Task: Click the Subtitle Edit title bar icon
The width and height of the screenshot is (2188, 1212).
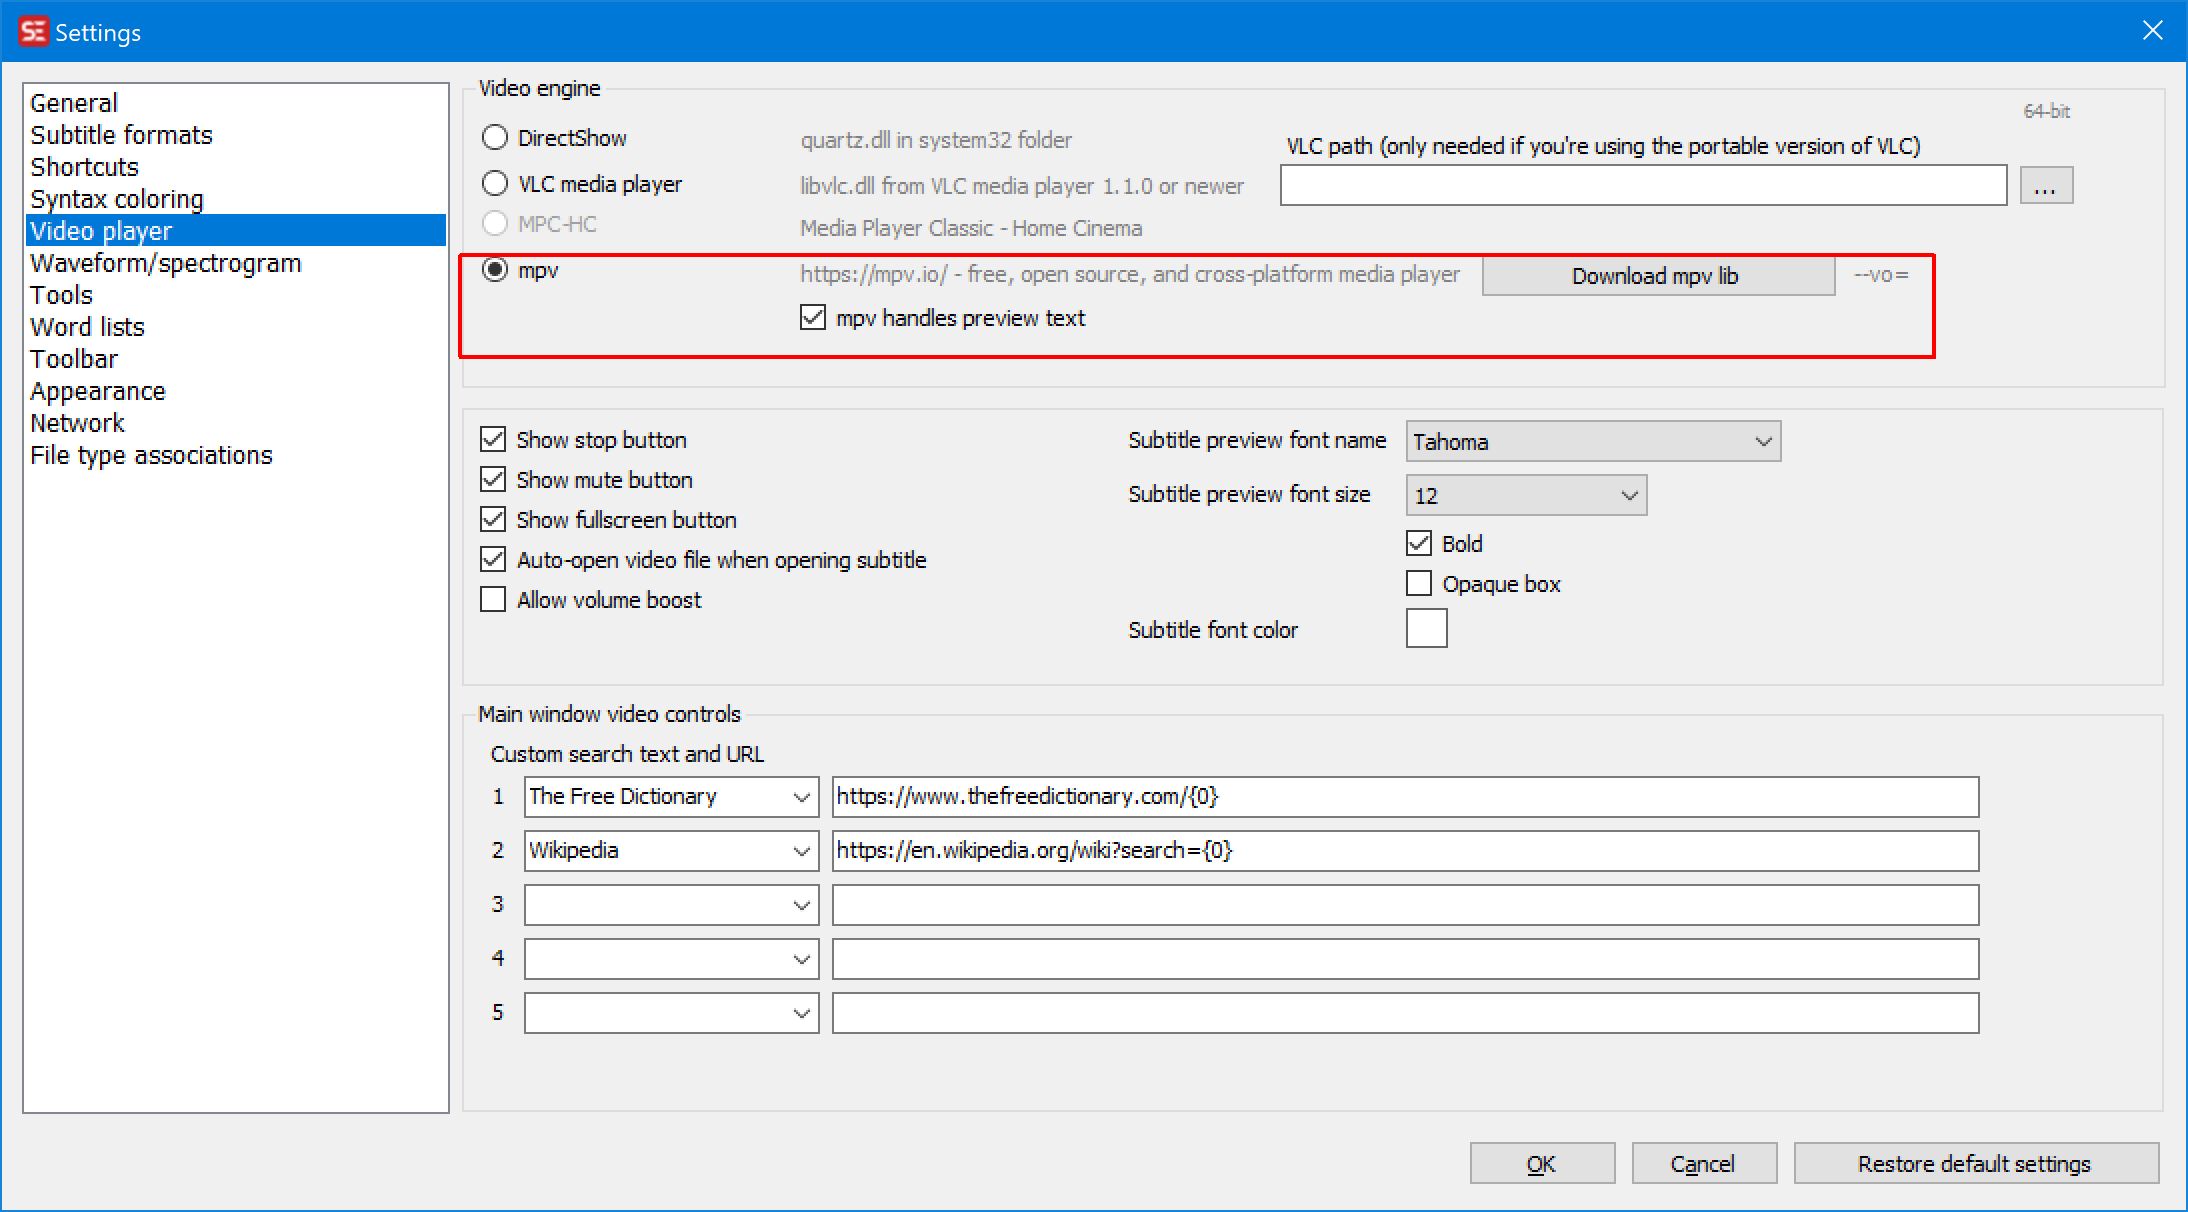Action: [33, 32]
